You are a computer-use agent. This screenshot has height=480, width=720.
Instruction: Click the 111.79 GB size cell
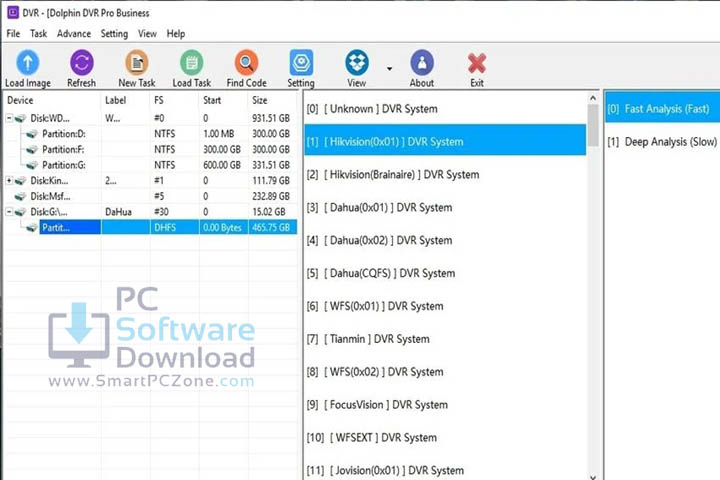coord(272,181)
